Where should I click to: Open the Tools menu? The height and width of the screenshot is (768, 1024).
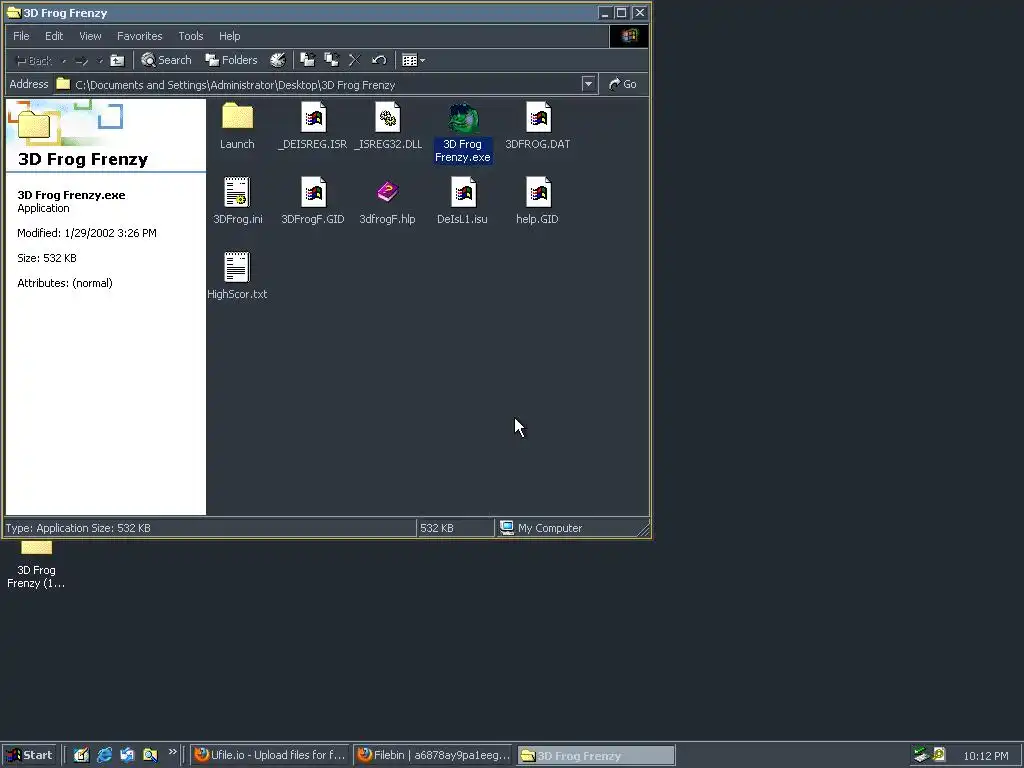click(x=191, y=36)
